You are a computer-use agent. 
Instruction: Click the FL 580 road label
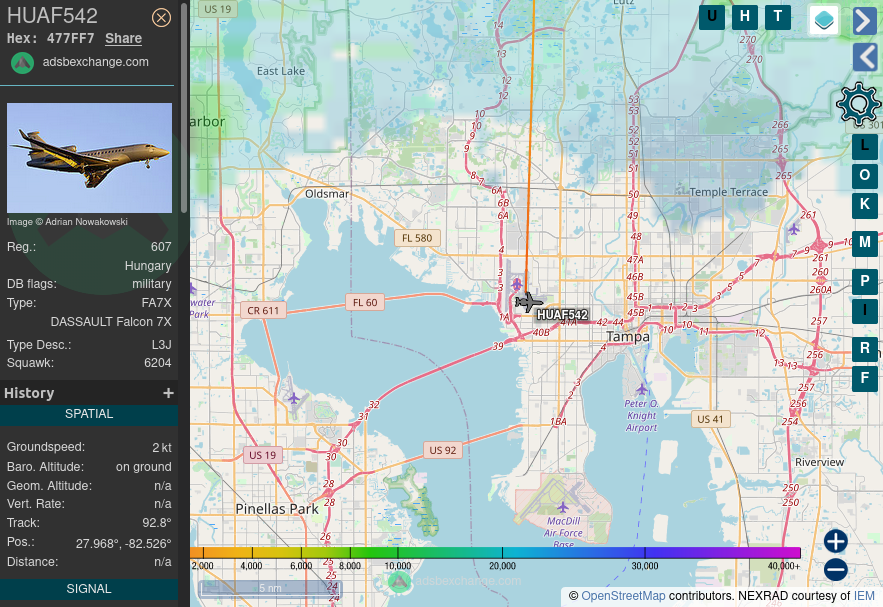pyautogui.click(x=417, y=238)
